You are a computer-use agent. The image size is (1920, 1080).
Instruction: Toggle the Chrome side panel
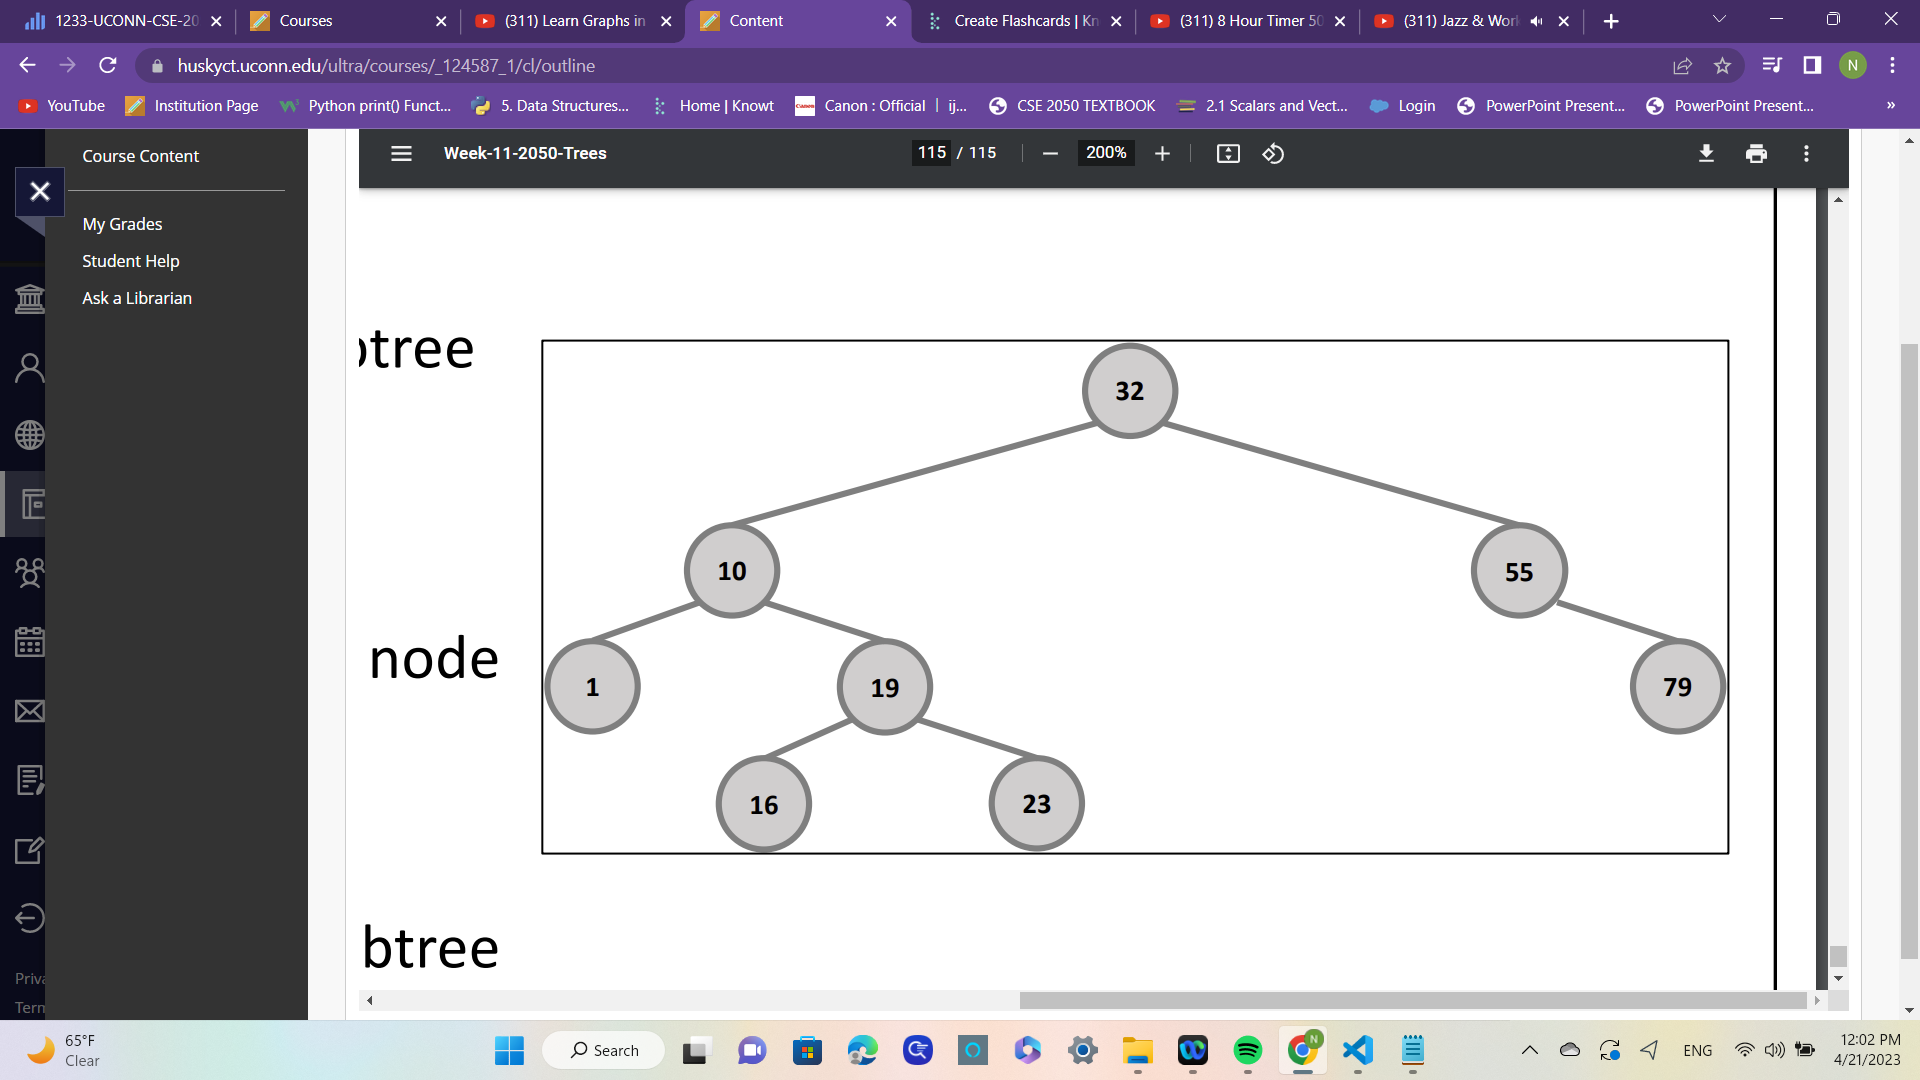(x=1812, y=65)
